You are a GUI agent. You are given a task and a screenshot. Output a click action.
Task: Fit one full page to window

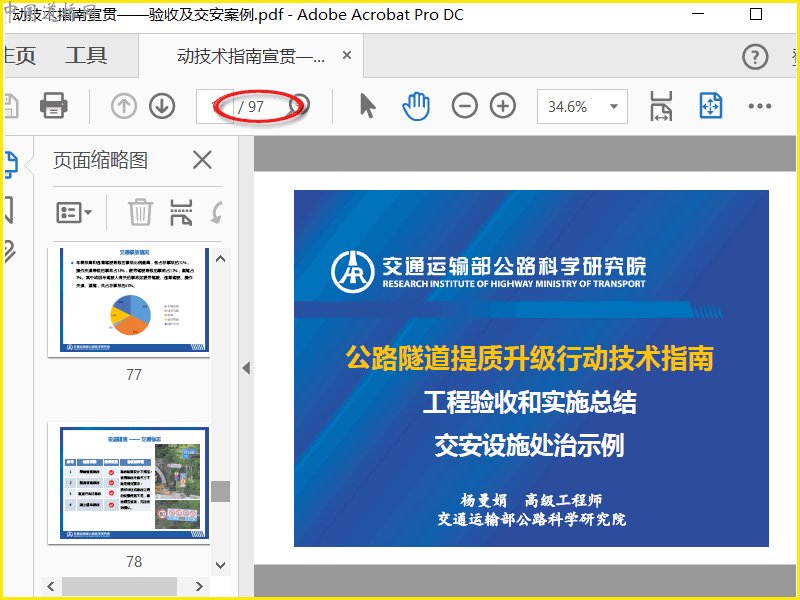tap(711, 106)
